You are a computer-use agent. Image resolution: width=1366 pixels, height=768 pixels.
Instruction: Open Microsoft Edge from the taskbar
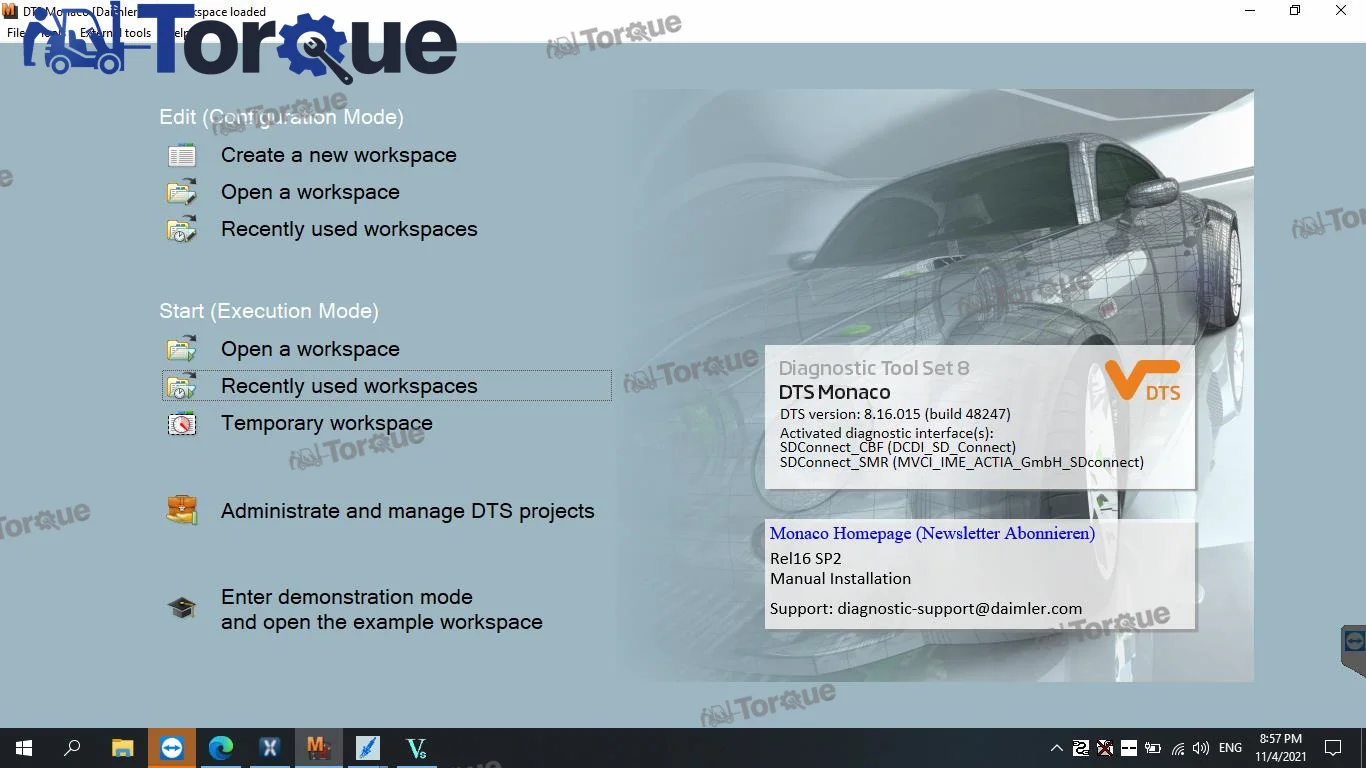click(x=221, y=748)
